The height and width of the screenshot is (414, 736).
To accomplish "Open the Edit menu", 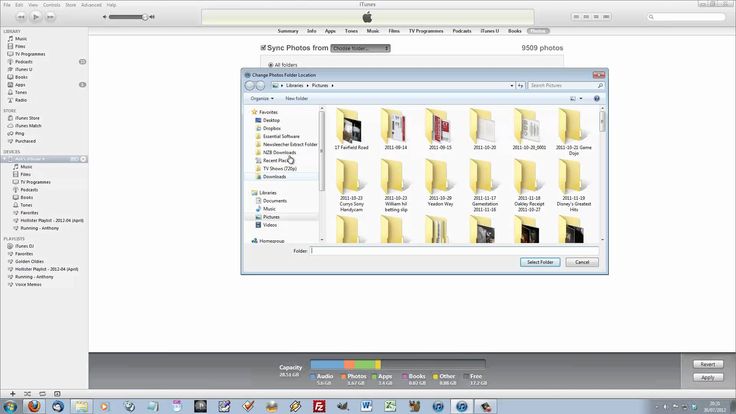I will click(x=19, y=5).
